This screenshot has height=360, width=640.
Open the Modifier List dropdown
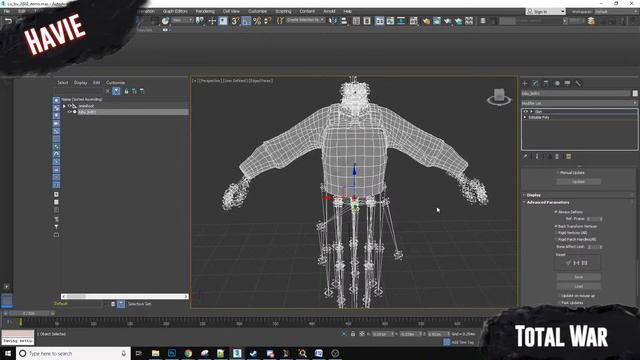pyautogui.click(x=579, y=103)
